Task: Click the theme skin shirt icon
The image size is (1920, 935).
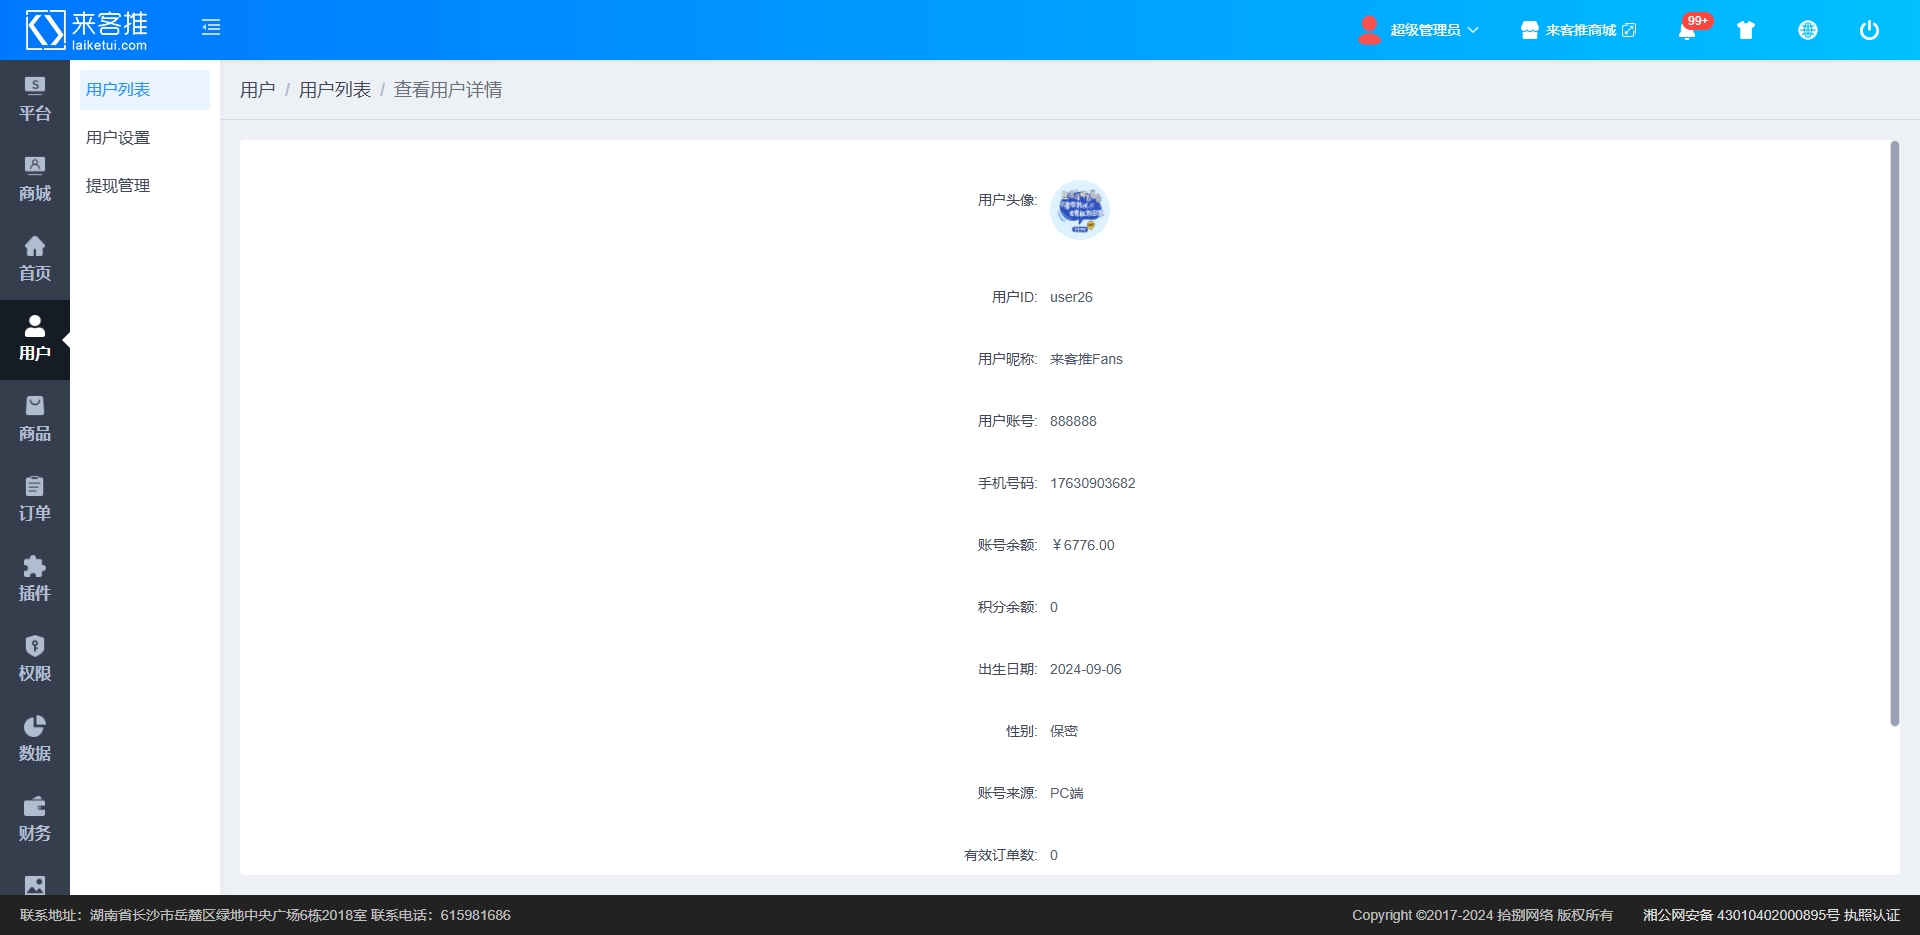Action: coord(1746,31)
